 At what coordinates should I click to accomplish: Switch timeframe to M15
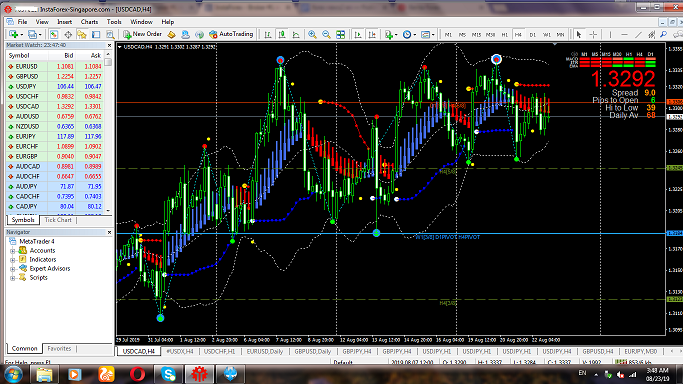point(476,34)
